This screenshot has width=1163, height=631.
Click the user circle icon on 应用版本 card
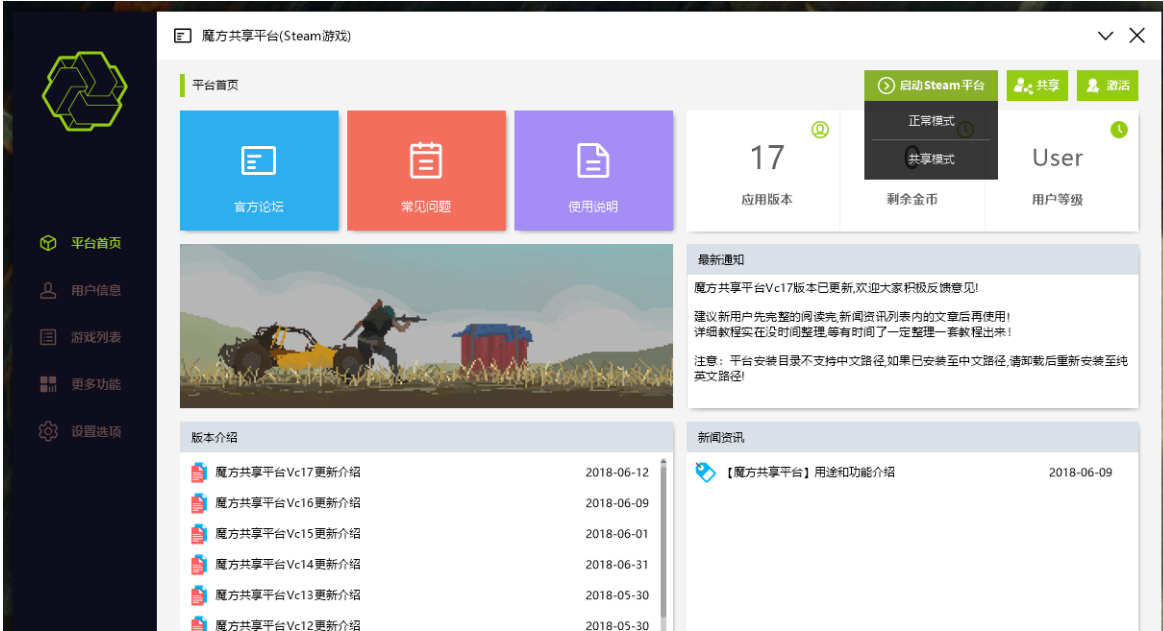pyautogui.click(x=820, y=130)
